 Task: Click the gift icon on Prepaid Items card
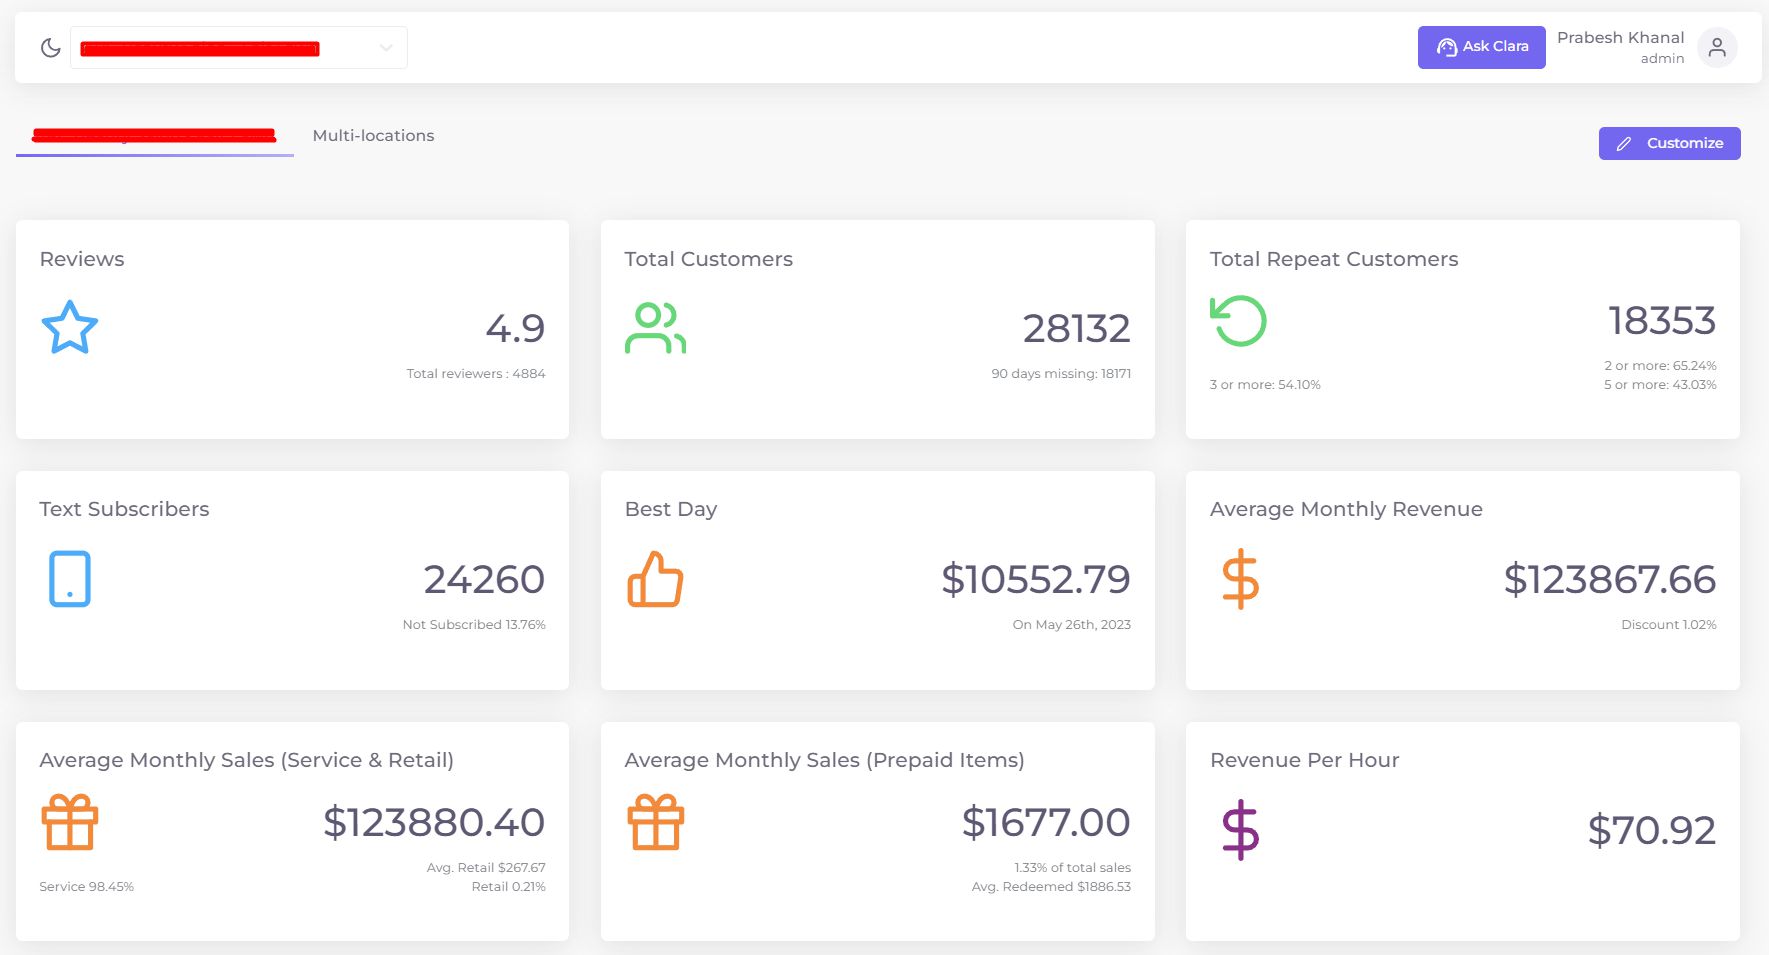pyautogui.click(x=655, y=822)
